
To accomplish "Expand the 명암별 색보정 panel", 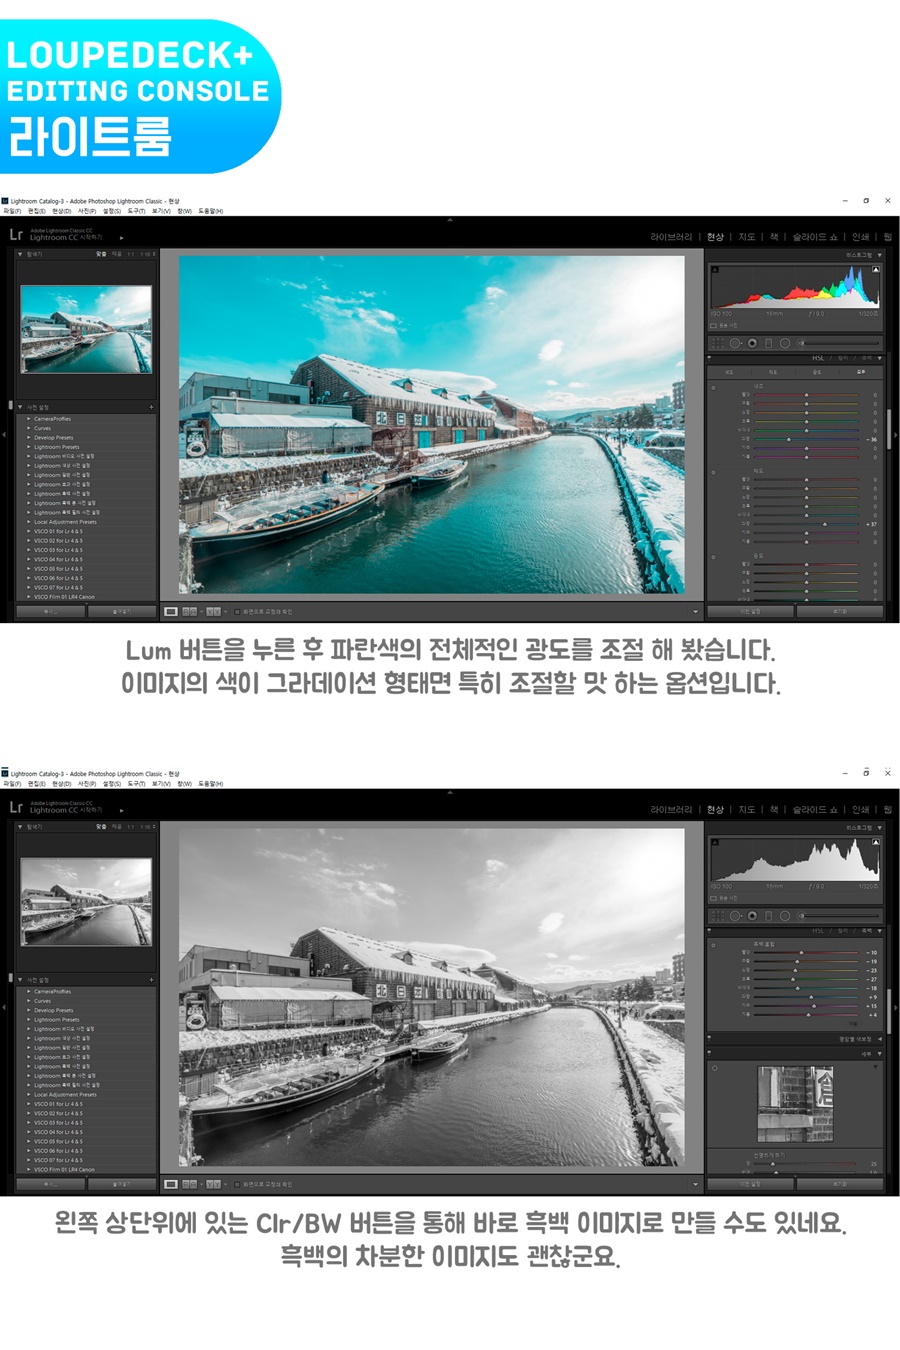I will [880, 1039].
